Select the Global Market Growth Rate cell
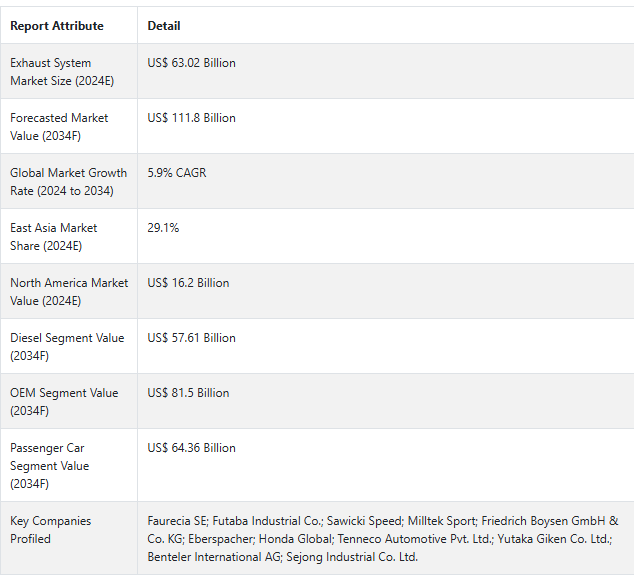 (x=68, y=182)
